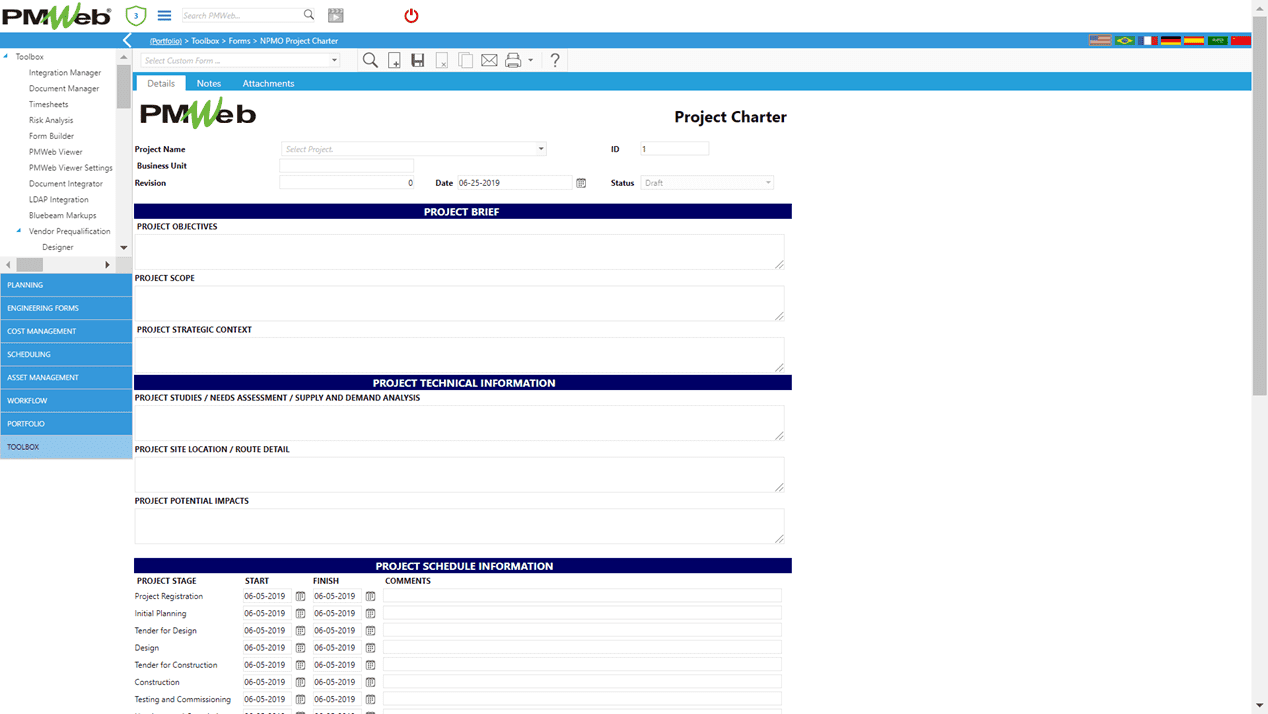Click the tree panel horizontal scroll-right arrow
The width and height of the screenshot is (1268, 714).
tap(107, 265)
